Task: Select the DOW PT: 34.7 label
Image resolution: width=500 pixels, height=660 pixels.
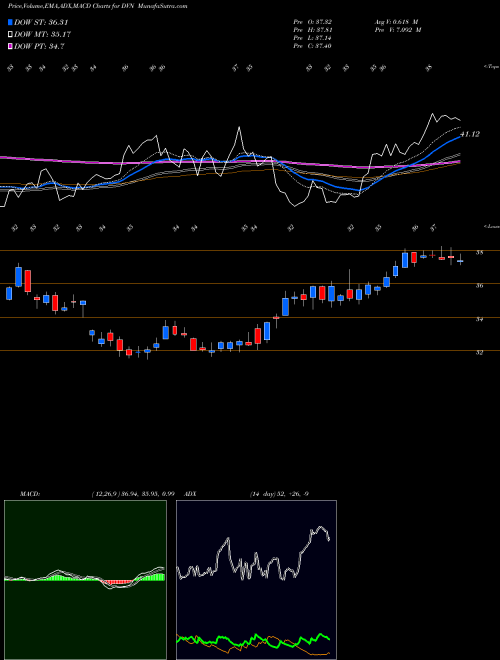Action: tap(39, 46)
